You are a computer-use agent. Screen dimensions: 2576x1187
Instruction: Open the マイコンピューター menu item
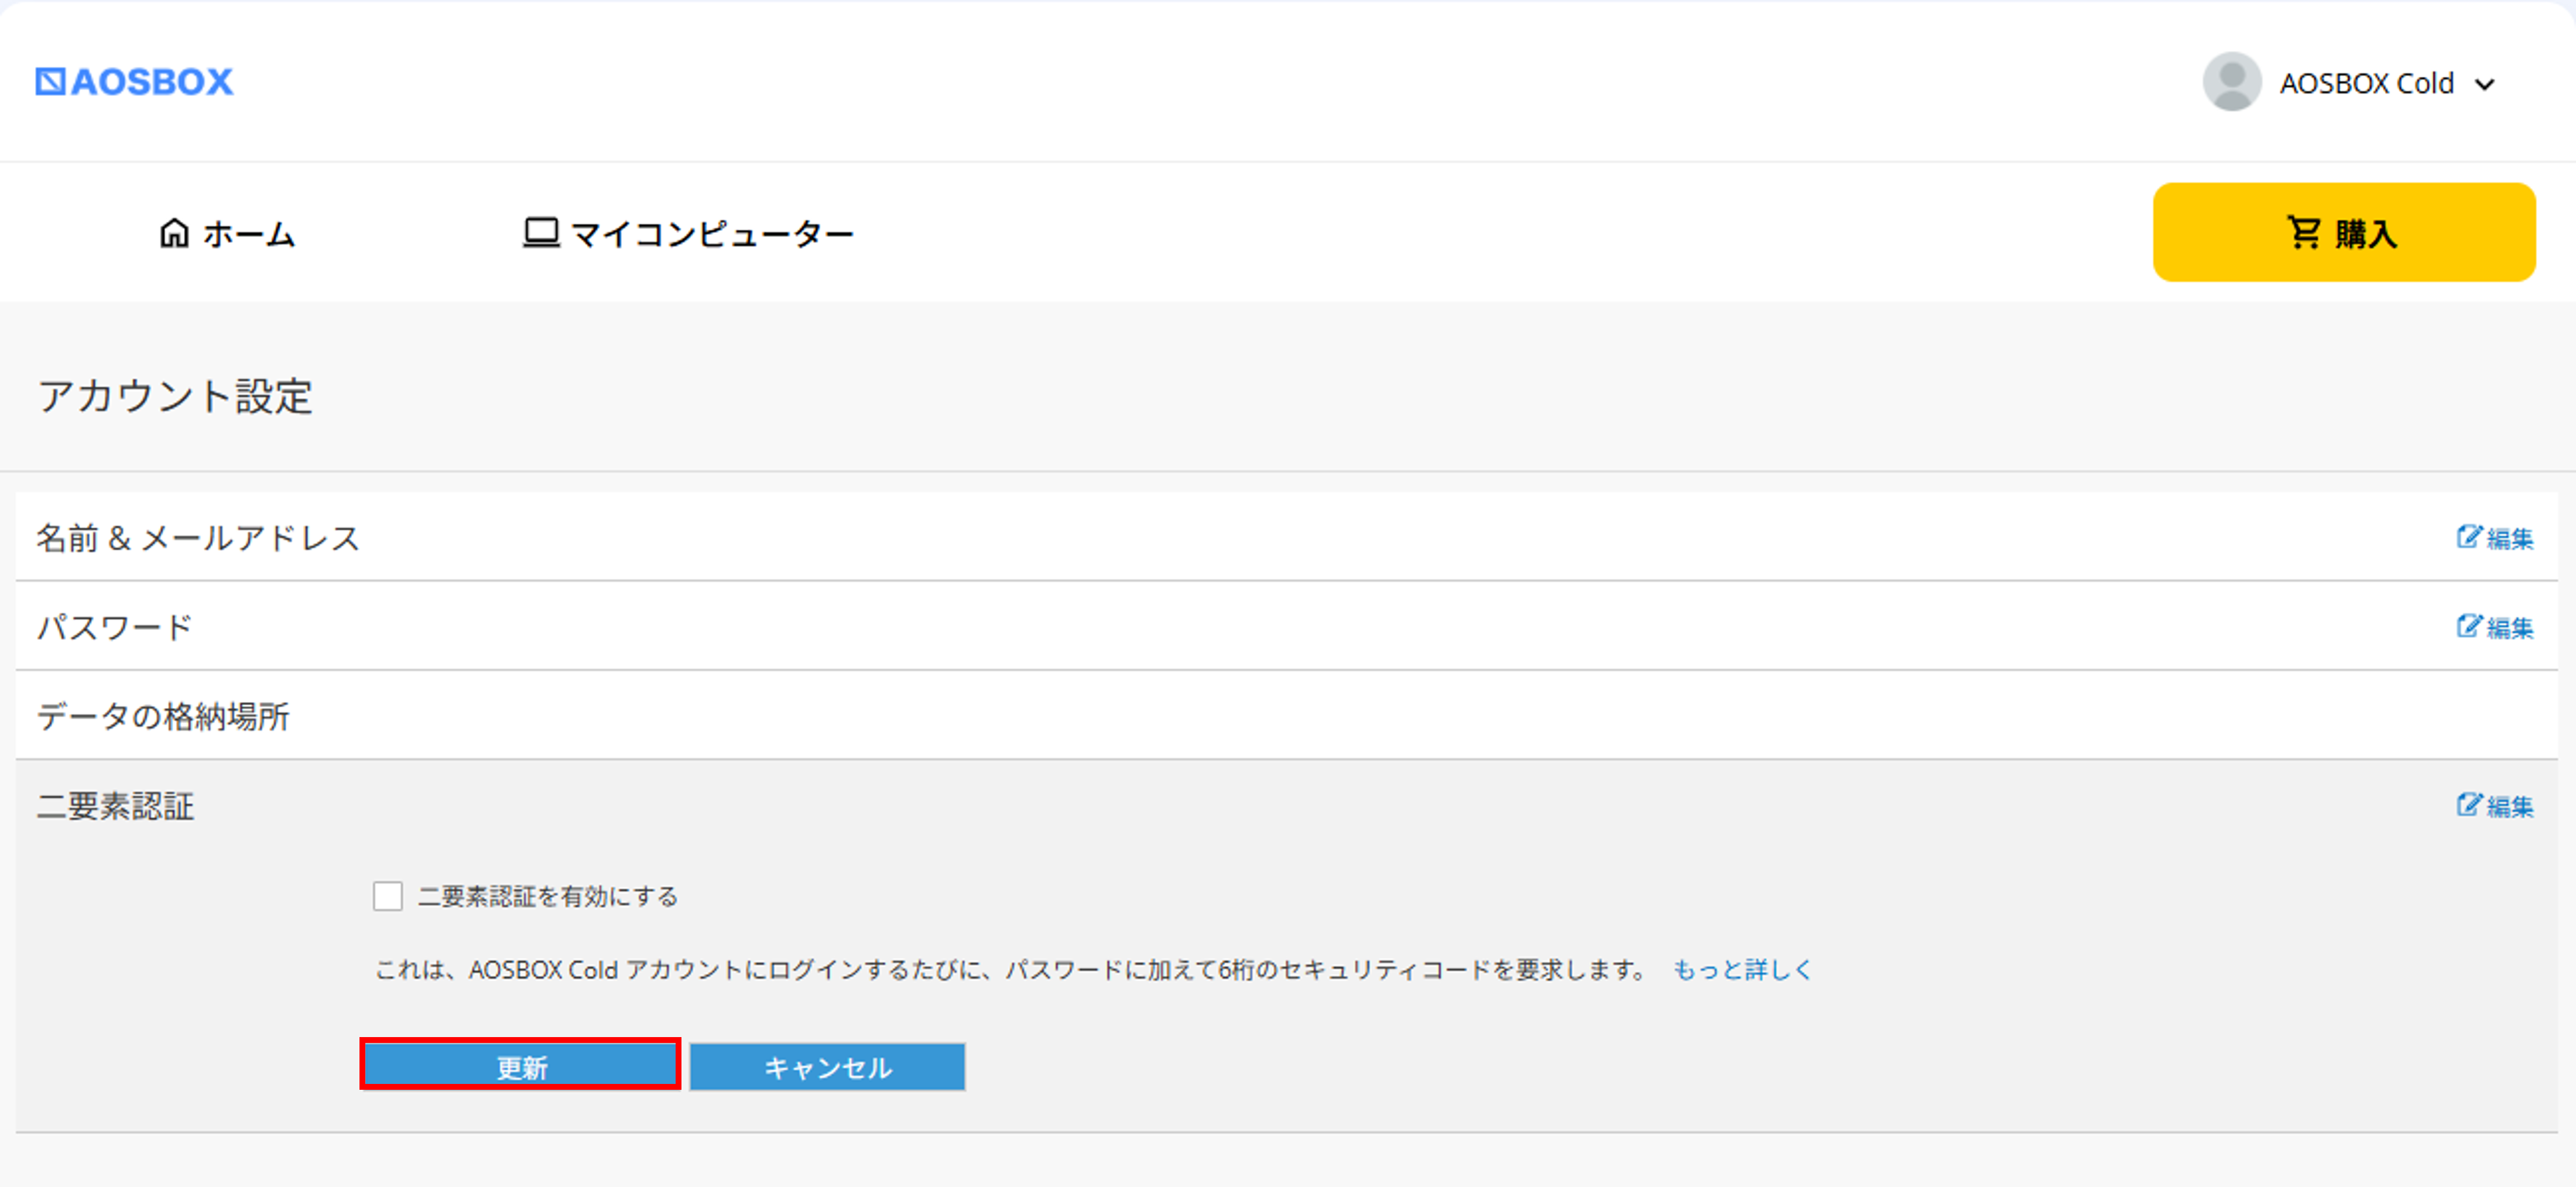tap(711, 234)
